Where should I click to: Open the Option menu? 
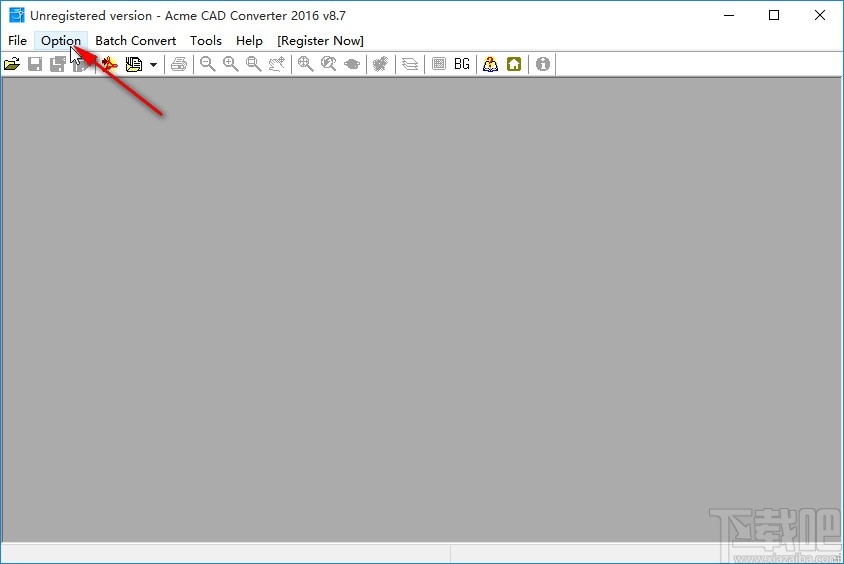61,40
